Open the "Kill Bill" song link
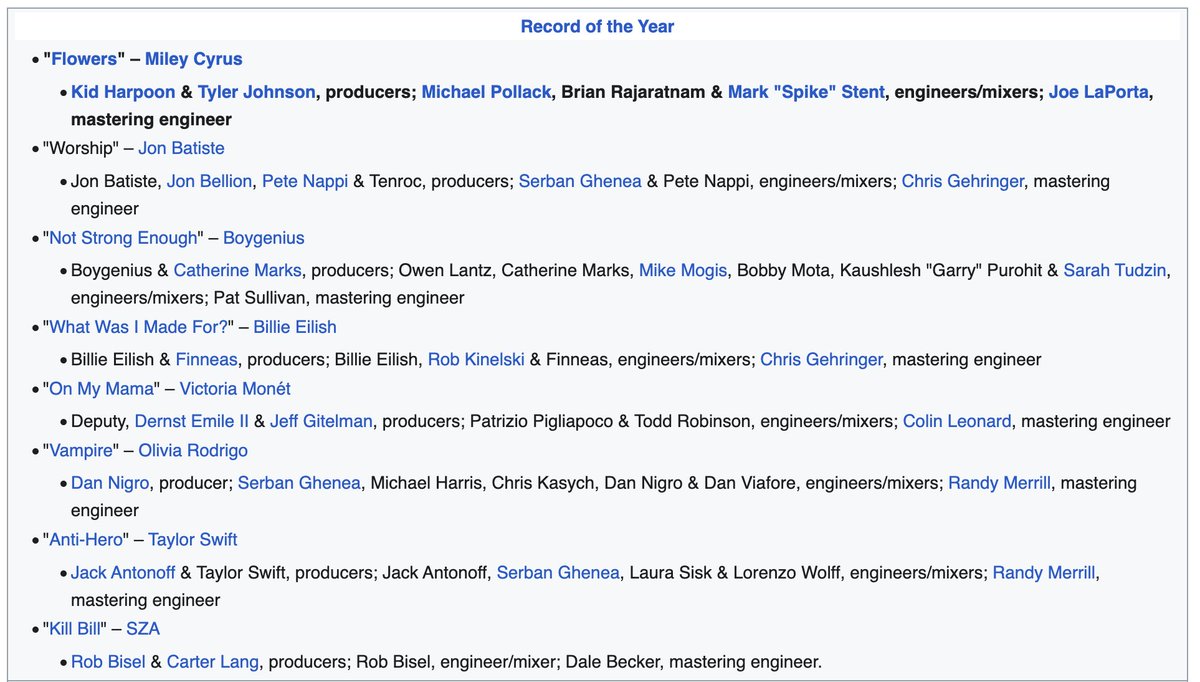Viewport: 1200px width, 682px height. pos(76,629)
